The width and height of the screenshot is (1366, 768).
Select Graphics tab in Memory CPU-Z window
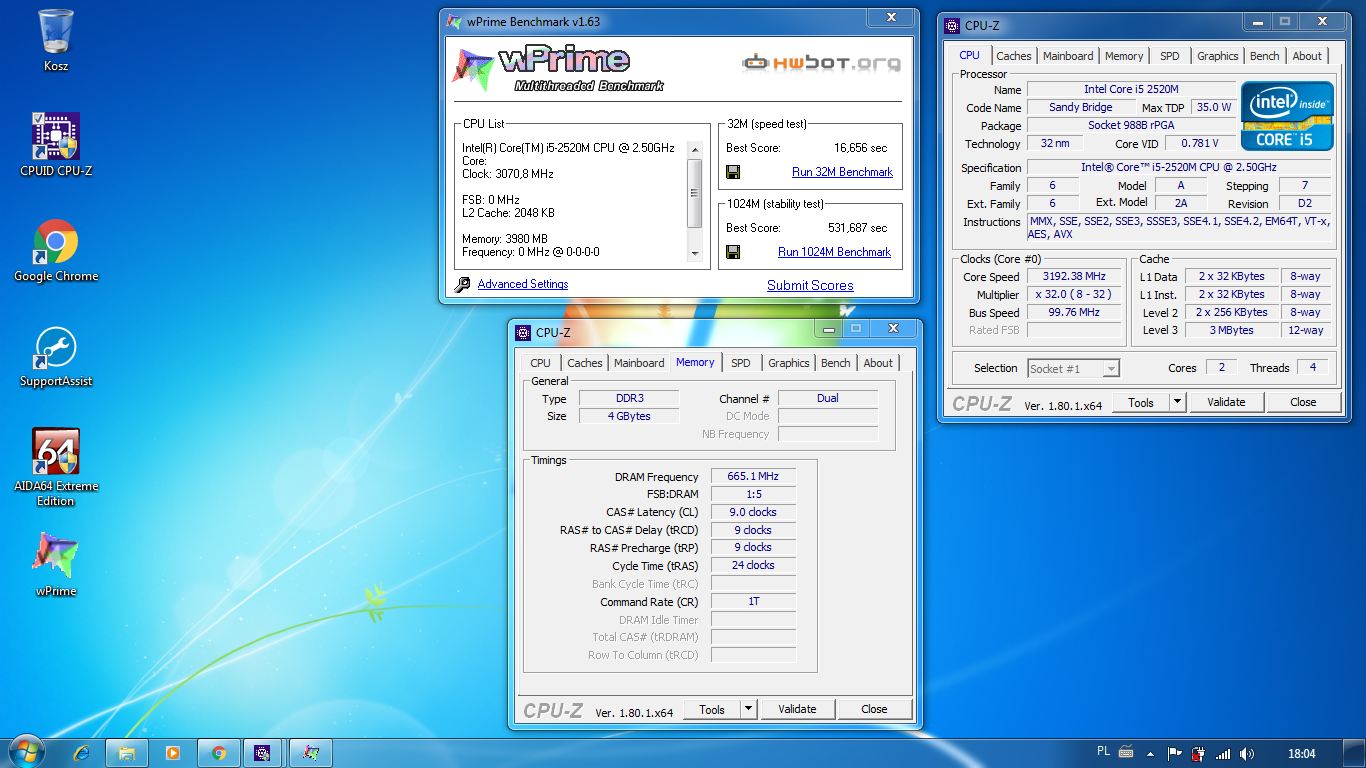click(788, 363)
